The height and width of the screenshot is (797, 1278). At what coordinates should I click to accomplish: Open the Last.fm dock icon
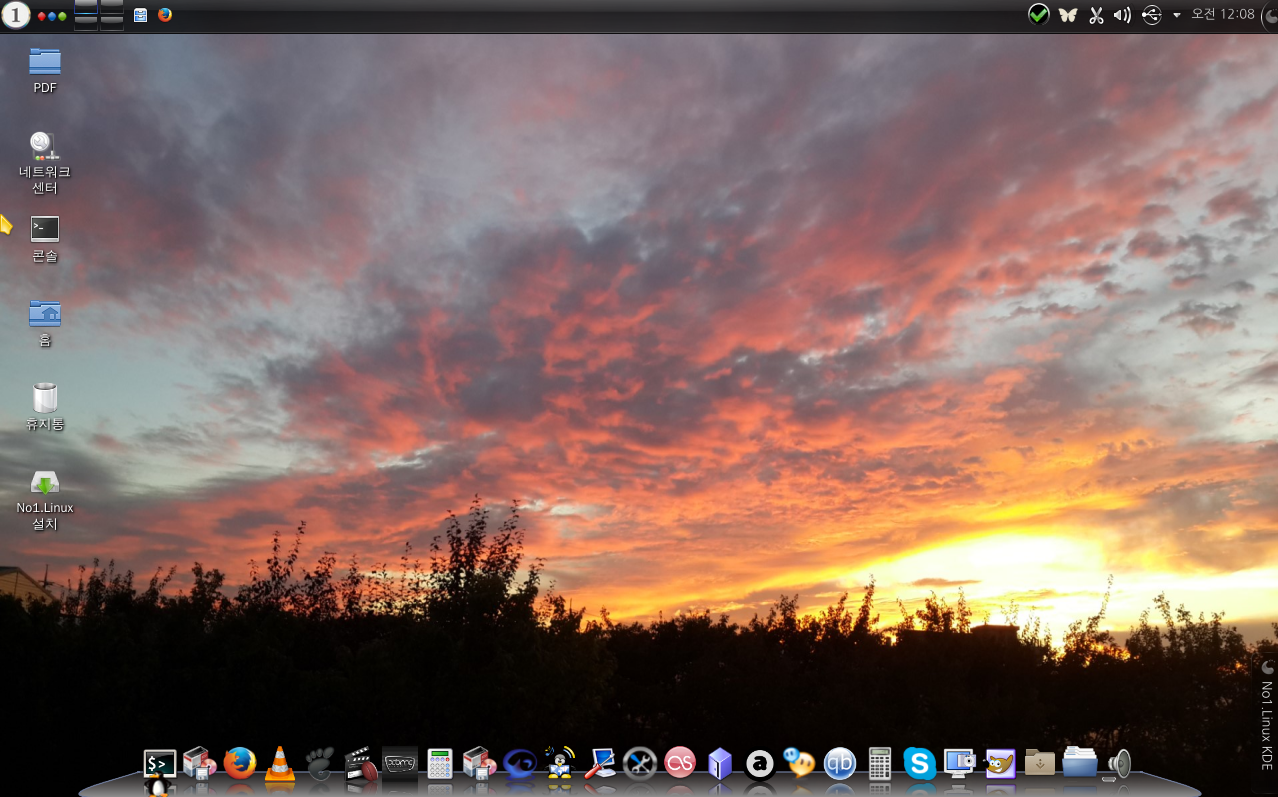pyautogui.click(x=680, y=763)
